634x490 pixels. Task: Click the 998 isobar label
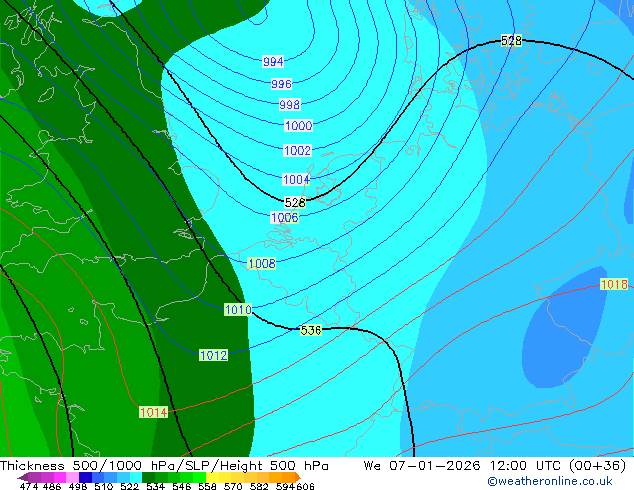[x=290, y=104]
